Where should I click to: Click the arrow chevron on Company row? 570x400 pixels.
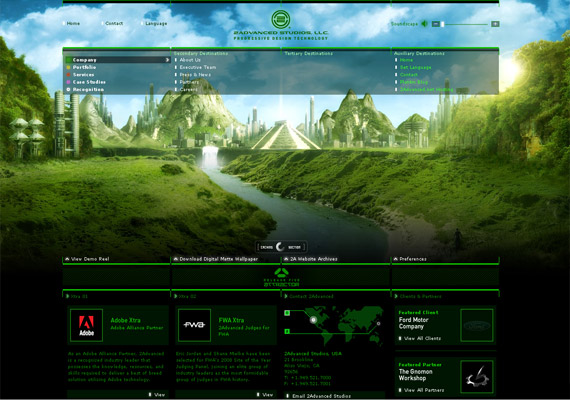point(167,60)
